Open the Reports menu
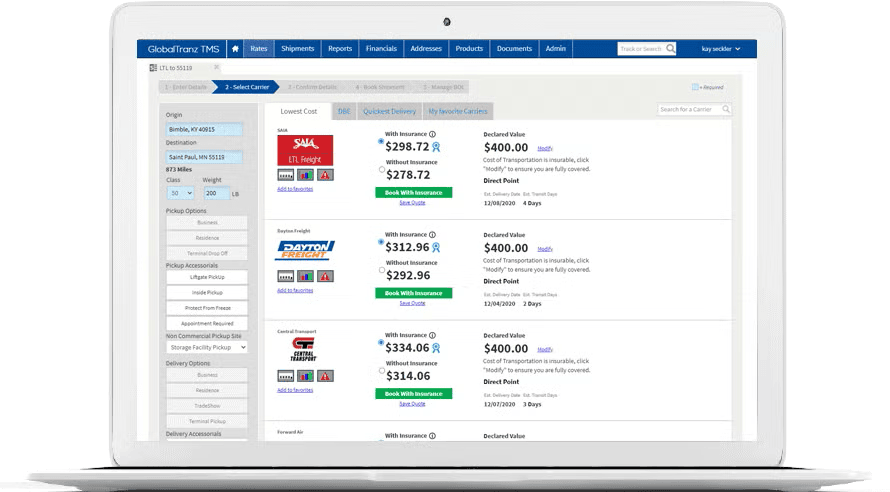 340,49
